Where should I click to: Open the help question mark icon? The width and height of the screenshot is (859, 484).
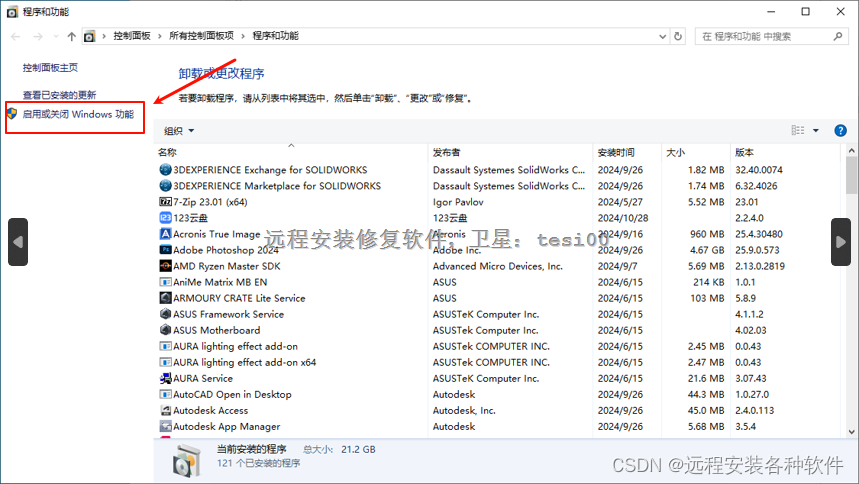(x=840, y=130)
